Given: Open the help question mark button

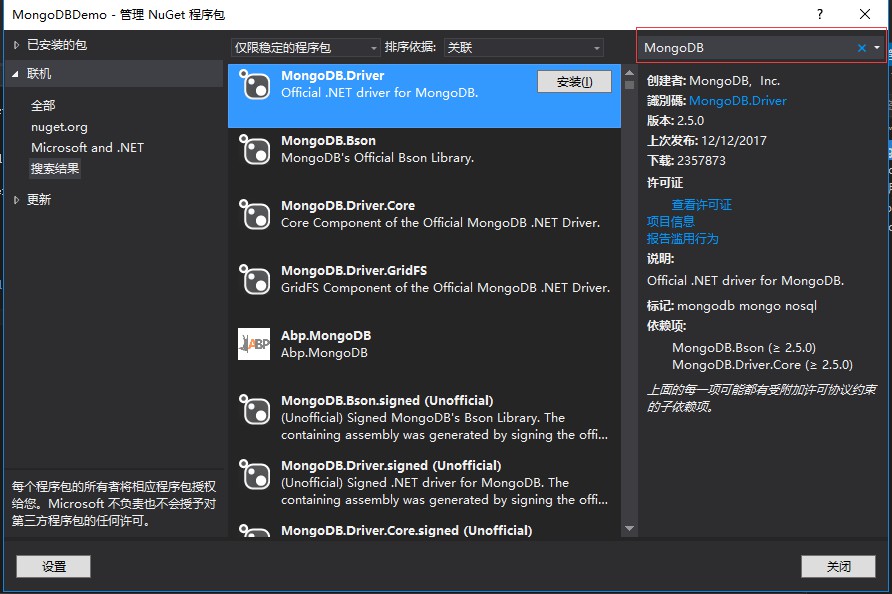Looking at the screenshot, I should tap(820, 14).
